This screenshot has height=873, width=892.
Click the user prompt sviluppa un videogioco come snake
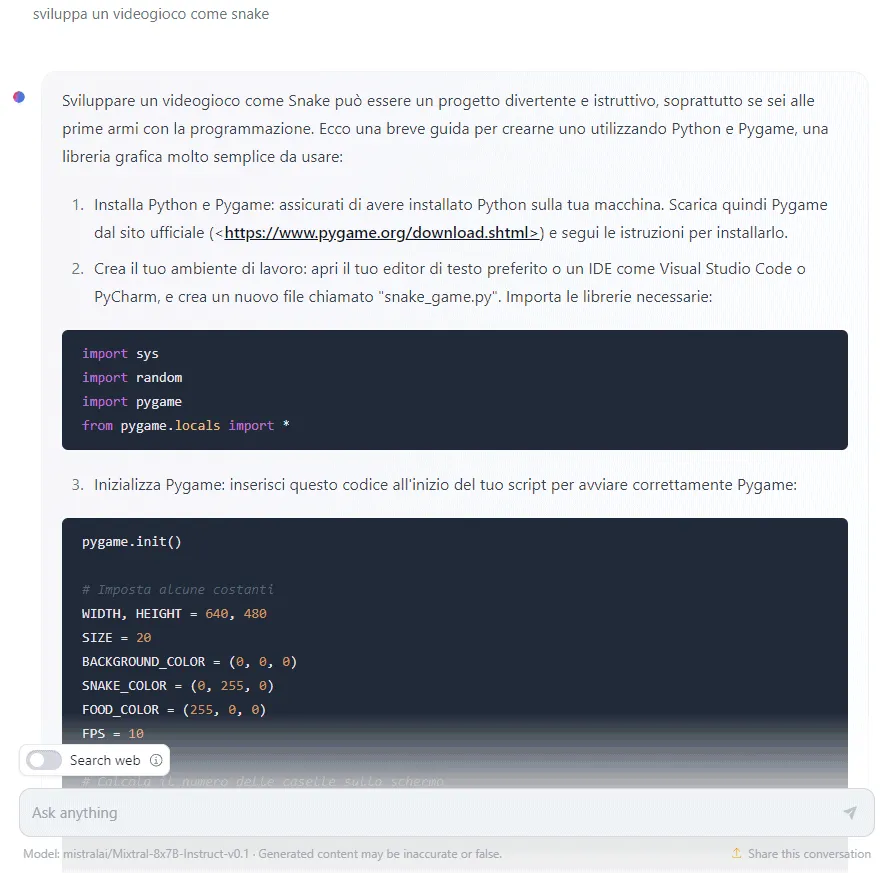(150, 14)
